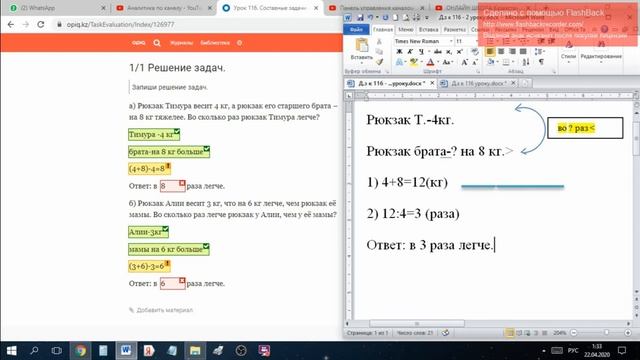Image resolution: width=640 pixels, height=360 pixels.
Task: Click the Shrink Font icon
Action: coord(475,62)
